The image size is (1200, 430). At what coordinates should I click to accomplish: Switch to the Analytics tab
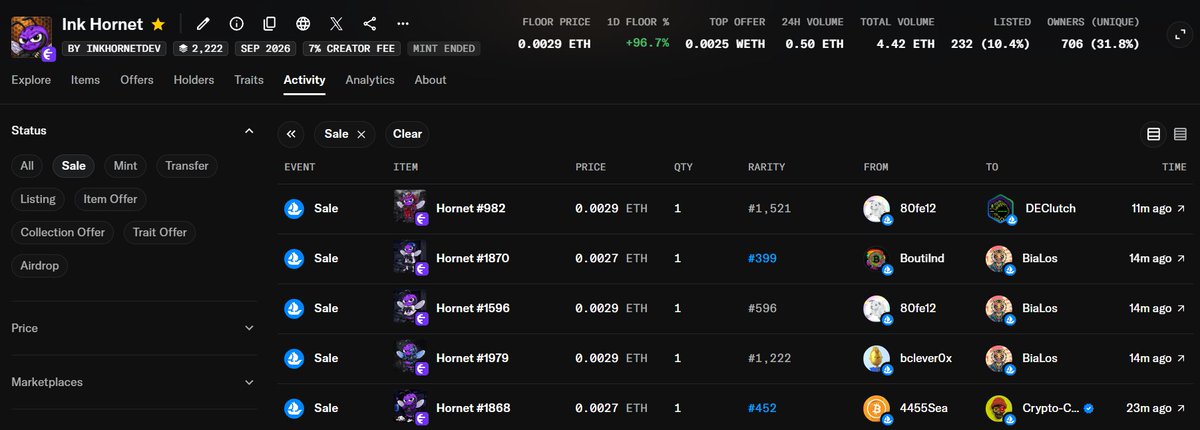[370, 80]
